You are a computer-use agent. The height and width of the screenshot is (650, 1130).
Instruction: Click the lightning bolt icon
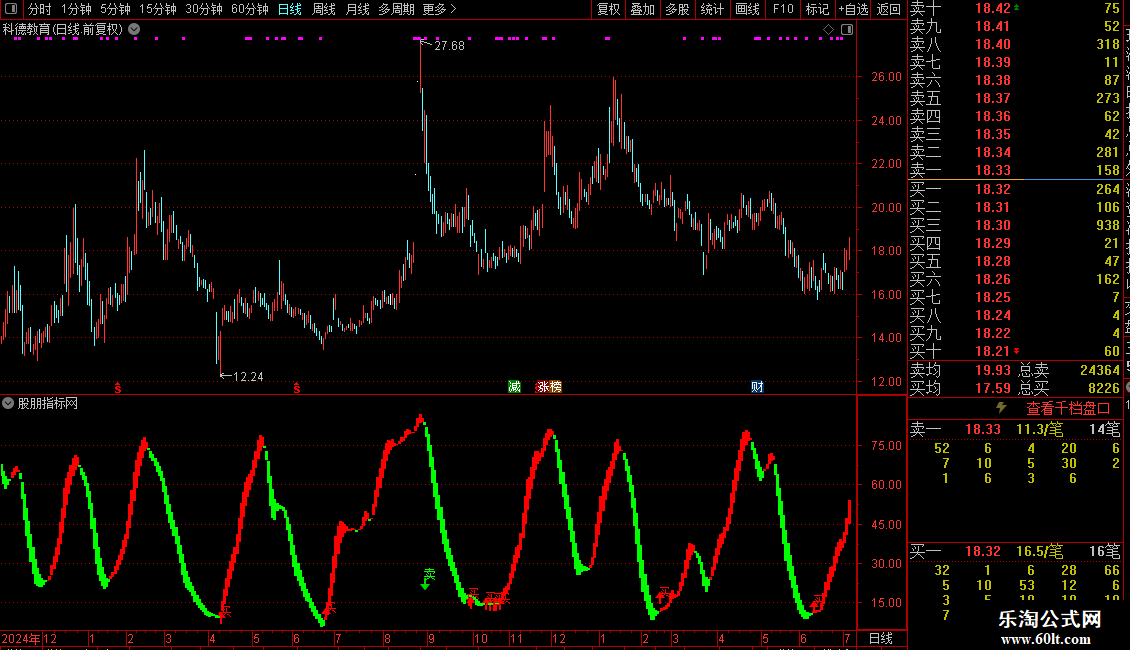(1001, 408)
